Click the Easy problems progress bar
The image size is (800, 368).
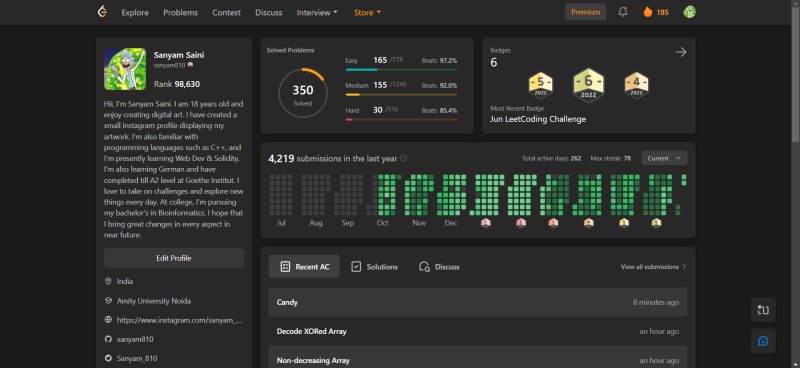pyautogui.click(x=401, y=69)
